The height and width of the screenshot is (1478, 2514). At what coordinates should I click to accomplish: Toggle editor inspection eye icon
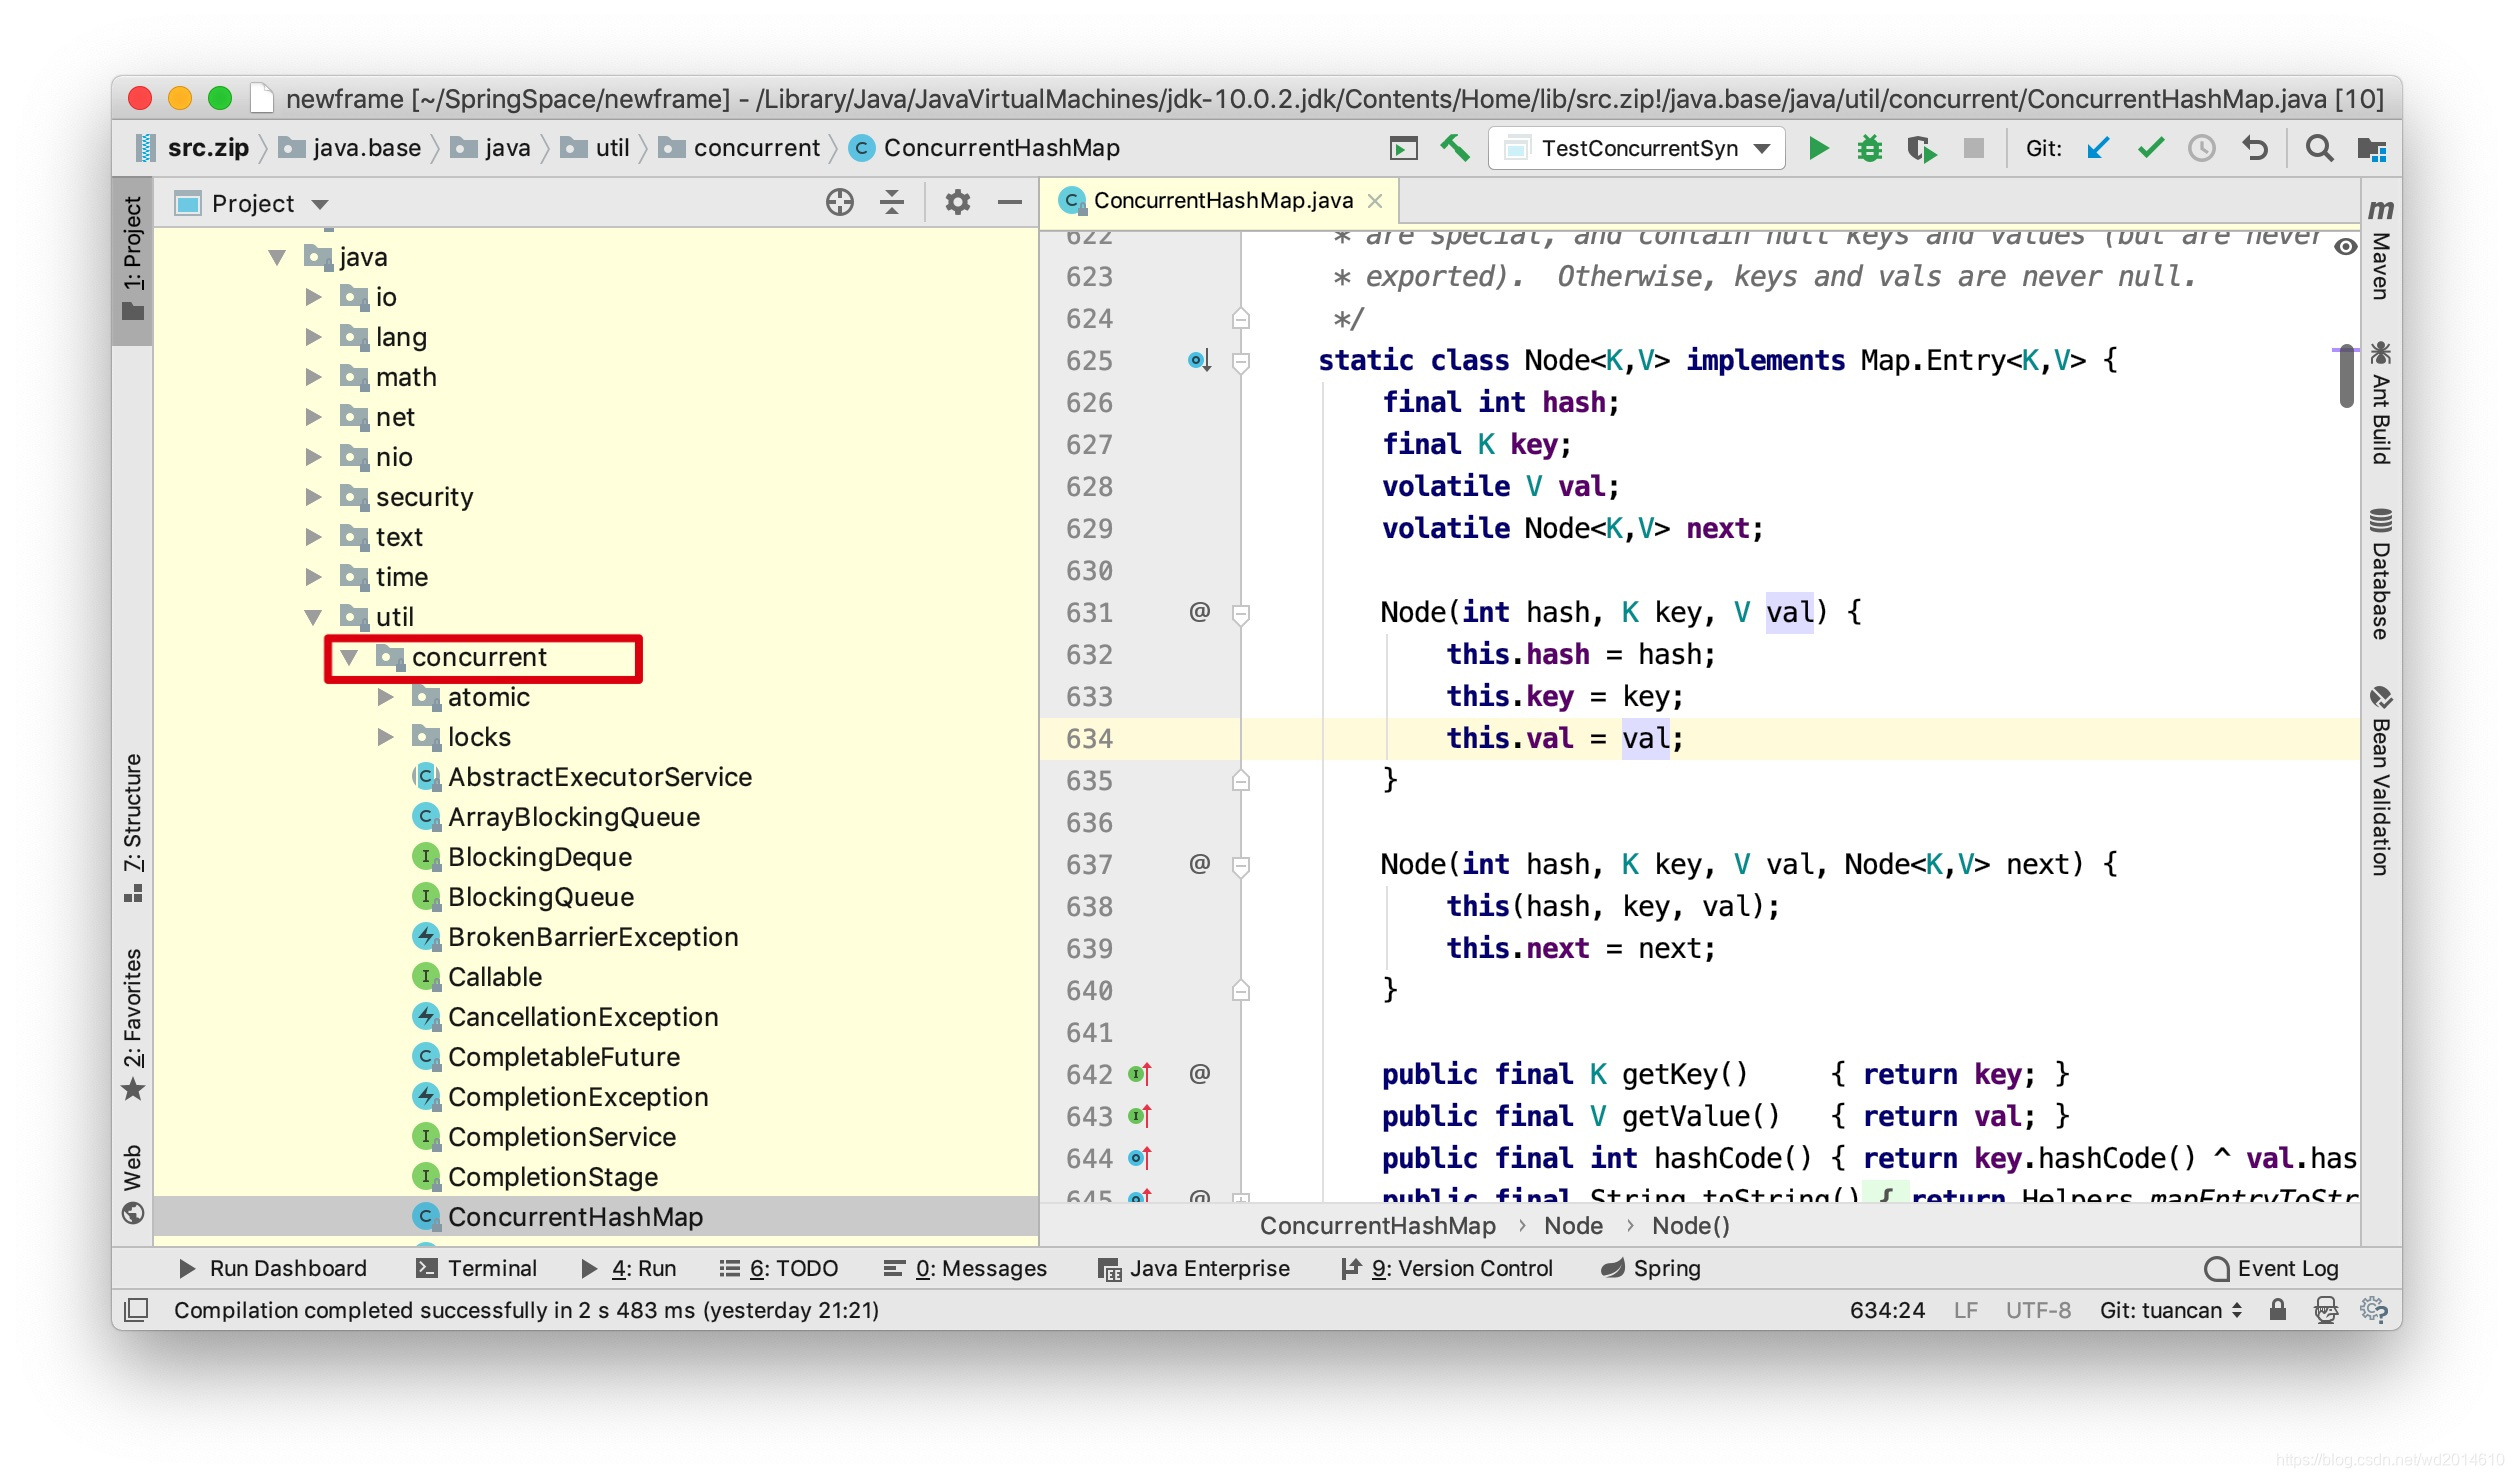tap(2345, 247)
